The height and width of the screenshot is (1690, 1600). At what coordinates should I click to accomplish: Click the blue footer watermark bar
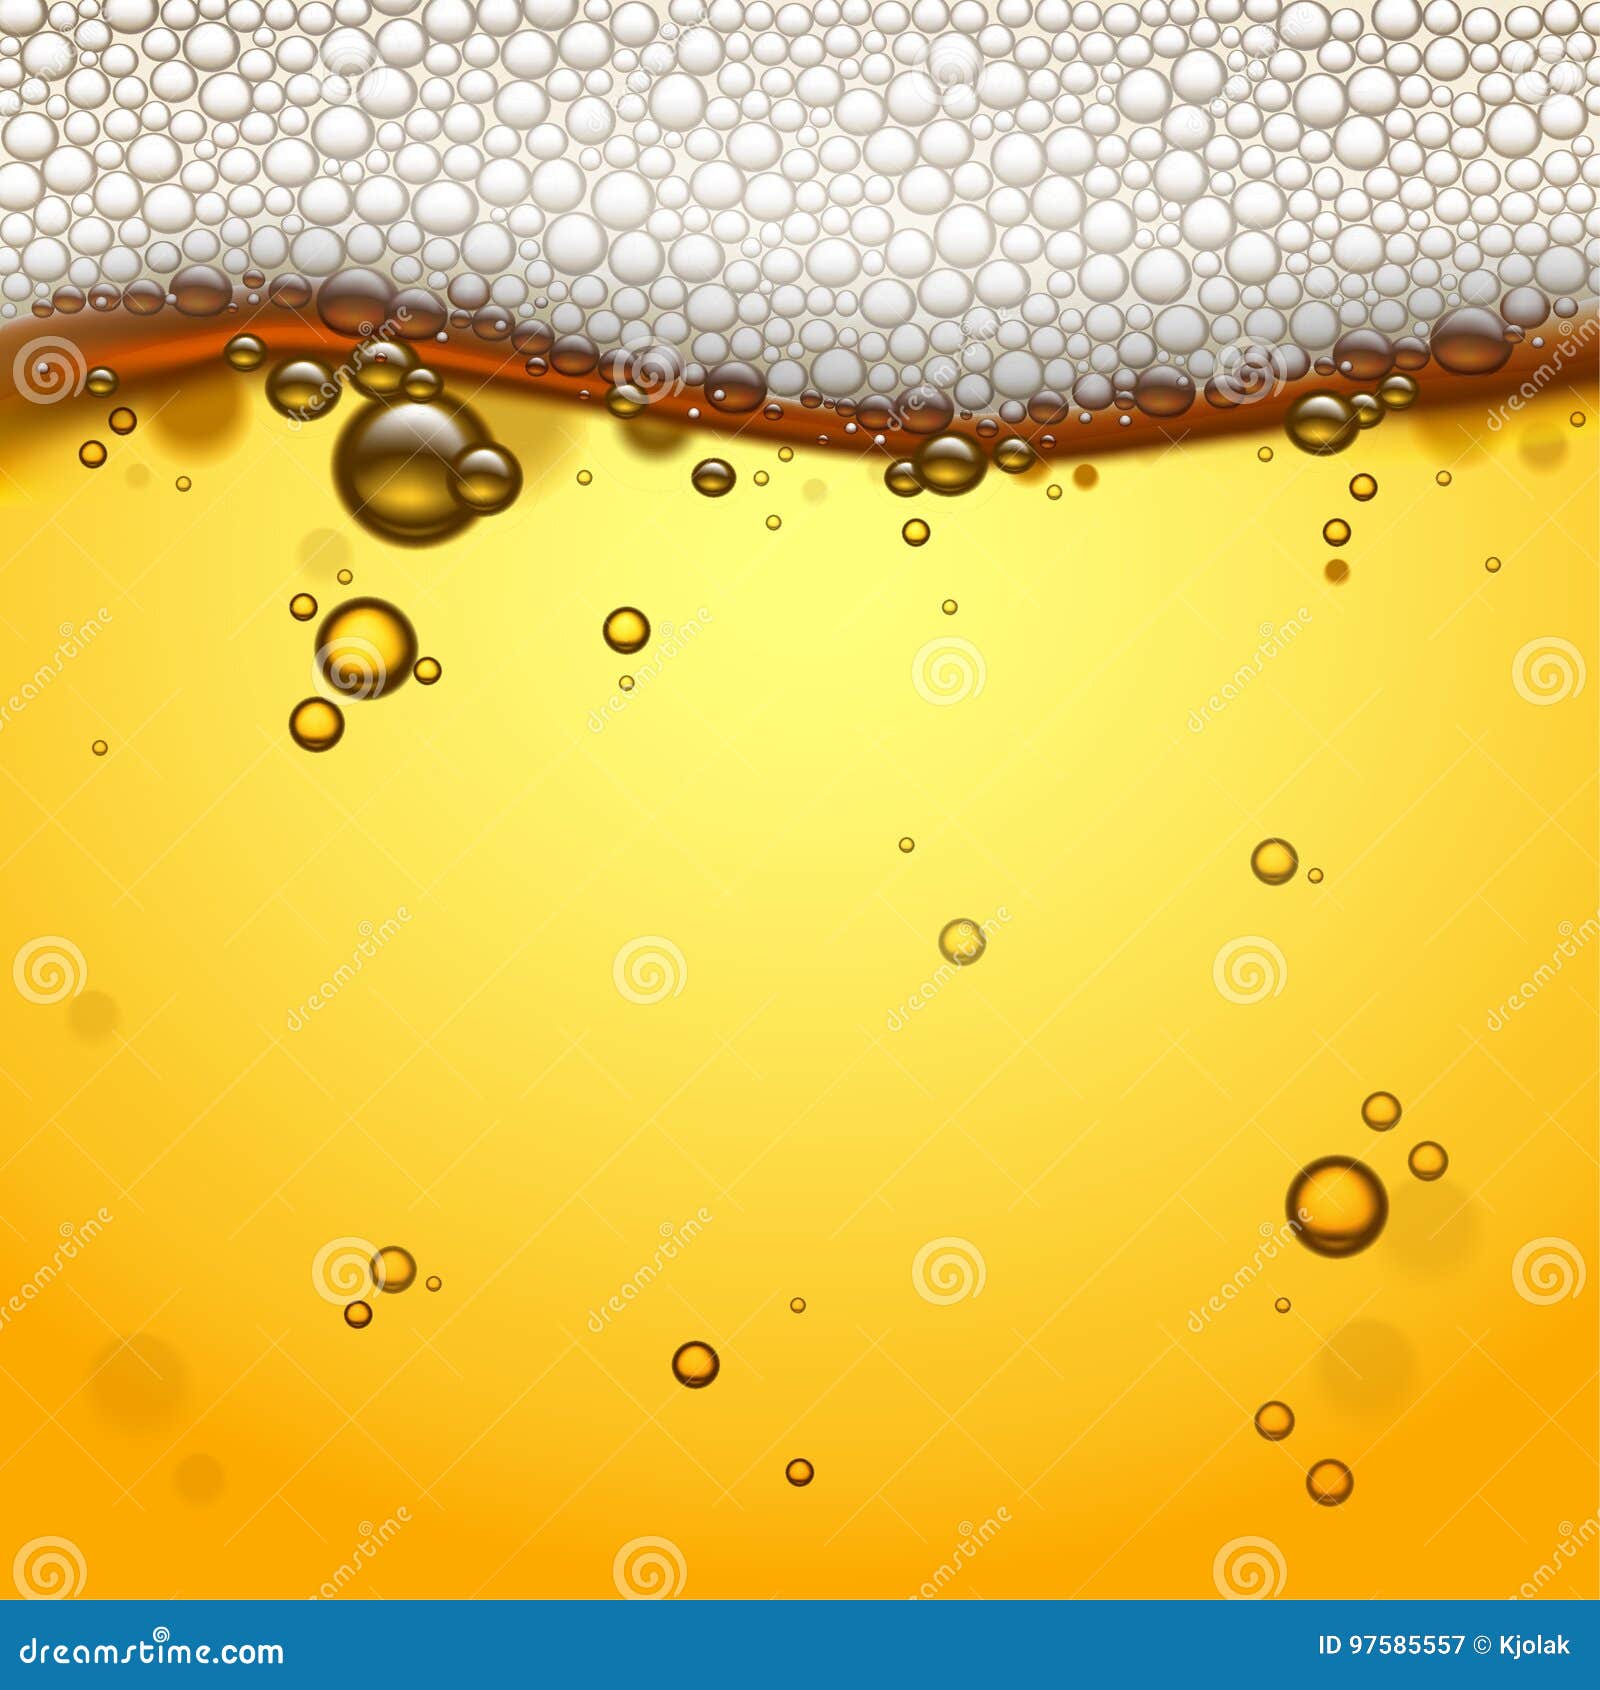pyautogui.click(x=800, y=1645)
